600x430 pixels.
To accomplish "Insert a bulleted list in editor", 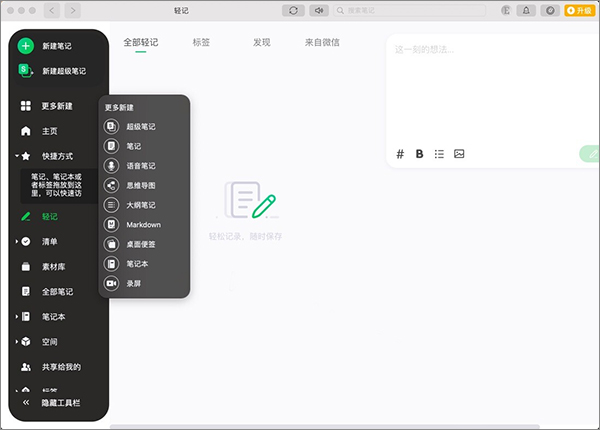I will [439, 154].
